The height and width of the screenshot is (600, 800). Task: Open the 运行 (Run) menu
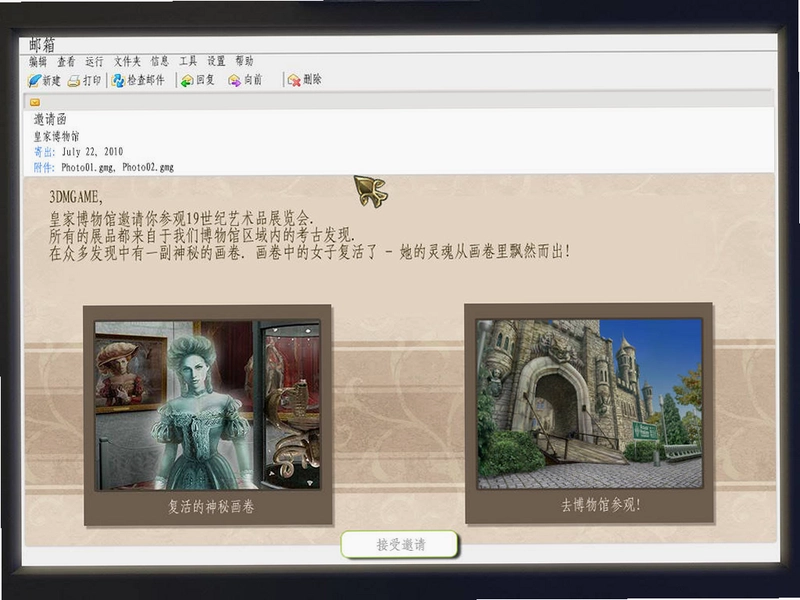click(94, 62)
